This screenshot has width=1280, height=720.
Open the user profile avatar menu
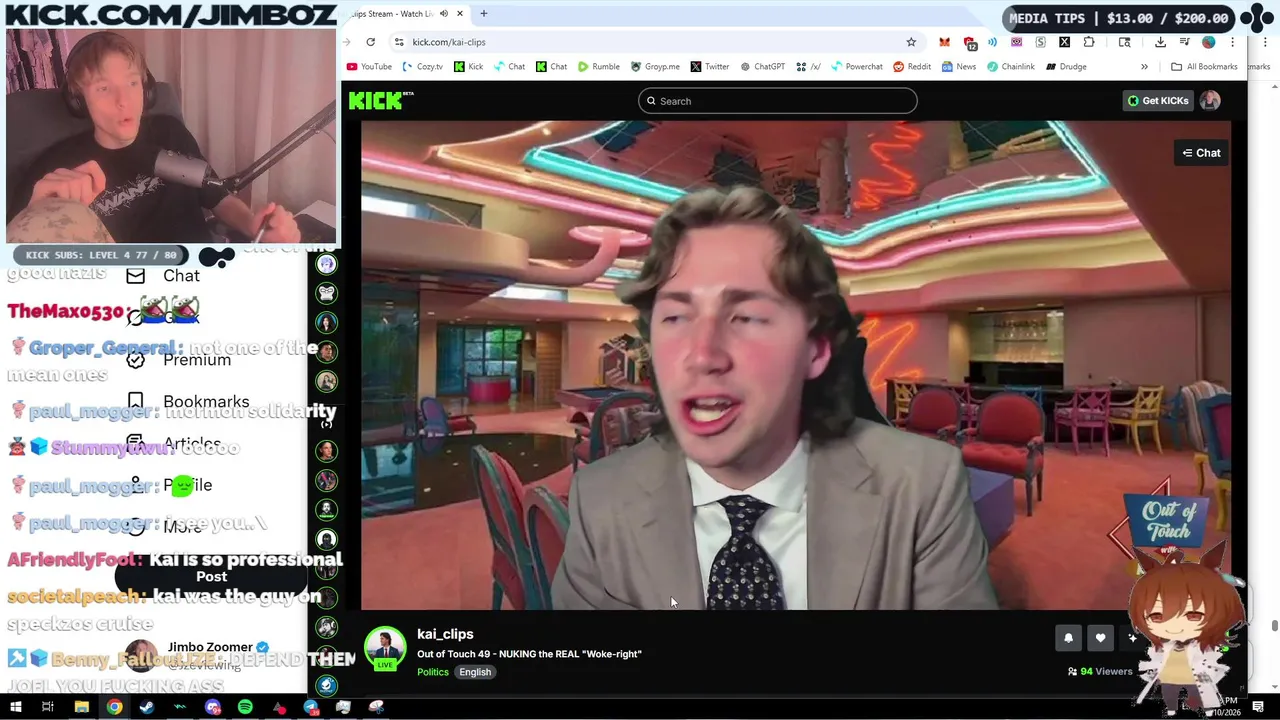[1210, 100]
